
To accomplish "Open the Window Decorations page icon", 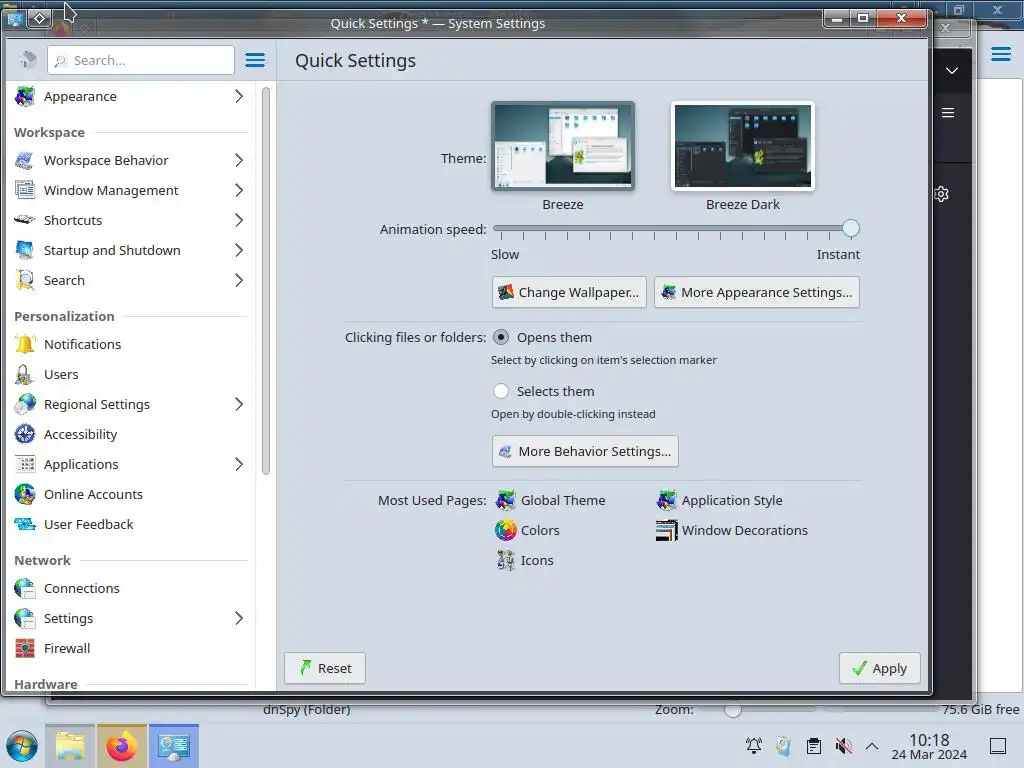I will pyautogui.click(x=666, y=530).
